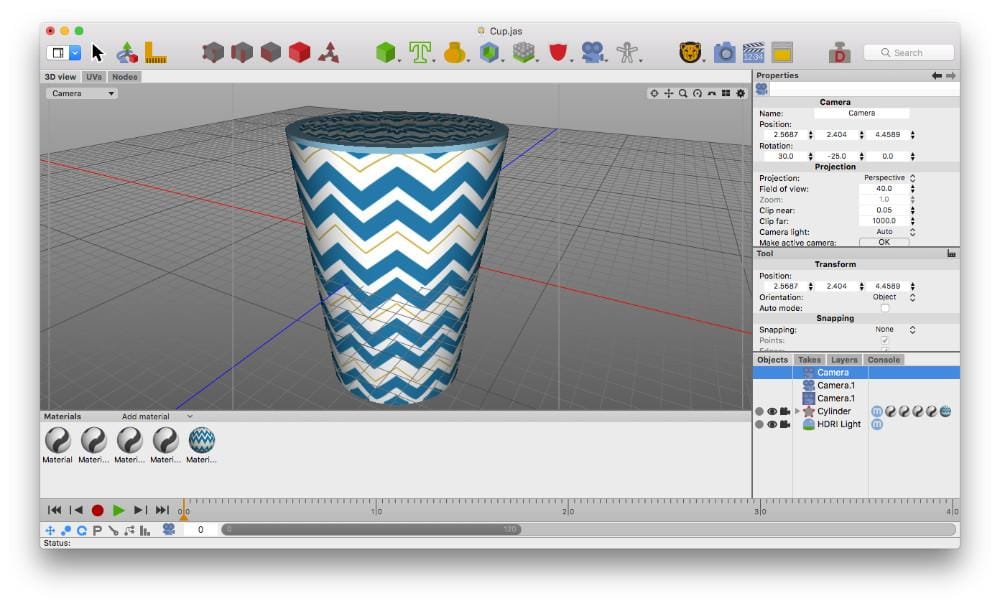Change the Projection Perspective dropdown
The image size is (1000, 606).
889,178
